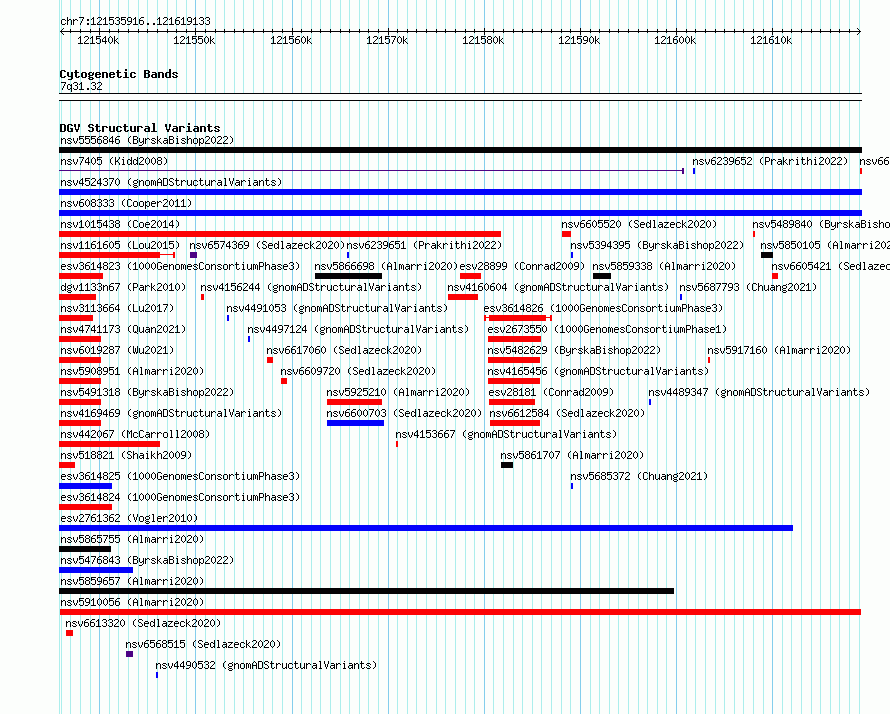
Task: Open nsv5917160 (Almarri2020) label
Action: pyautogui.click(x=779, y=350)
